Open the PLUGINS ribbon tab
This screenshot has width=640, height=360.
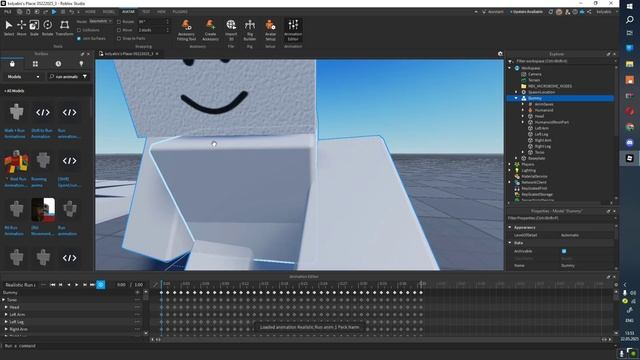click(180, 12)
